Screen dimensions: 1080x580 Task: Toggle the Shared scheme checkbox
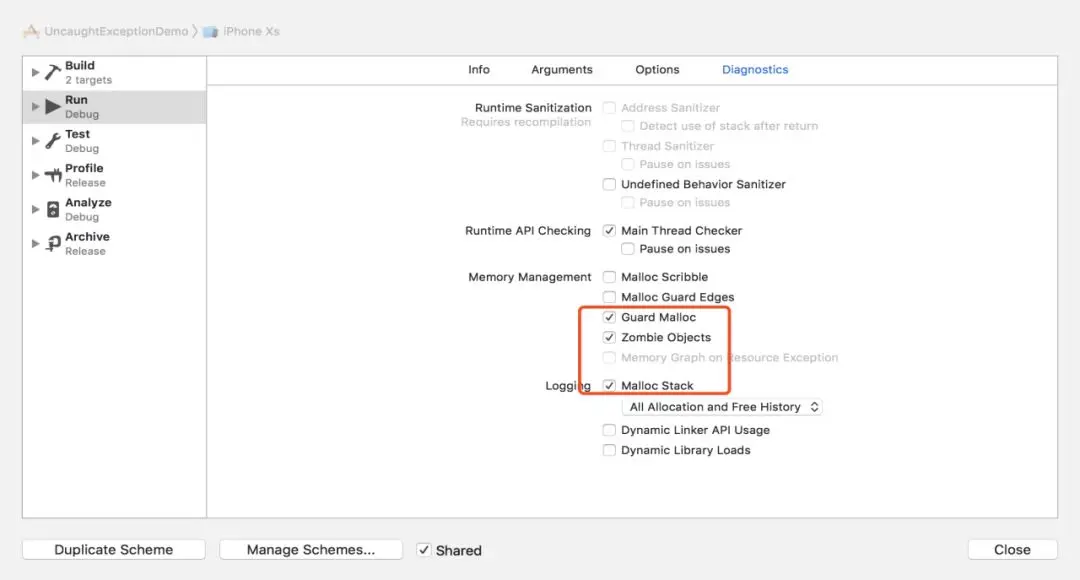[424, 549]
